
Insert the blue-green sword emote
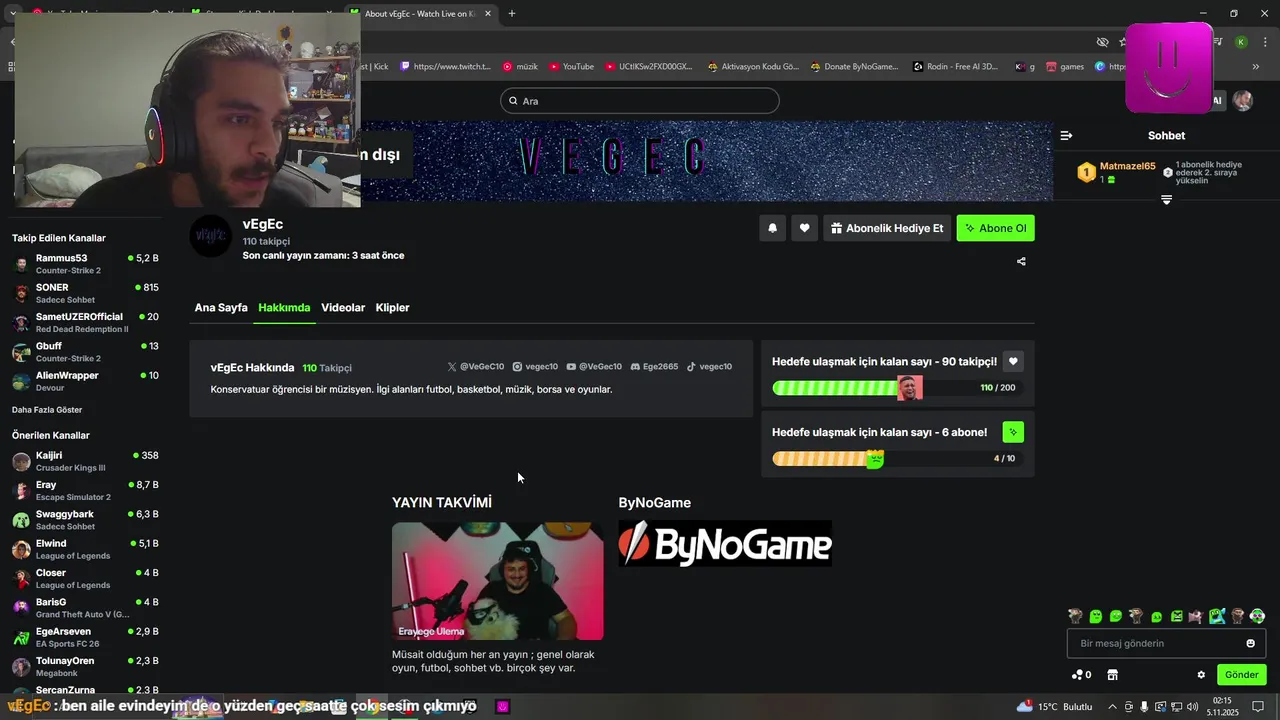tap(1217, 616)
